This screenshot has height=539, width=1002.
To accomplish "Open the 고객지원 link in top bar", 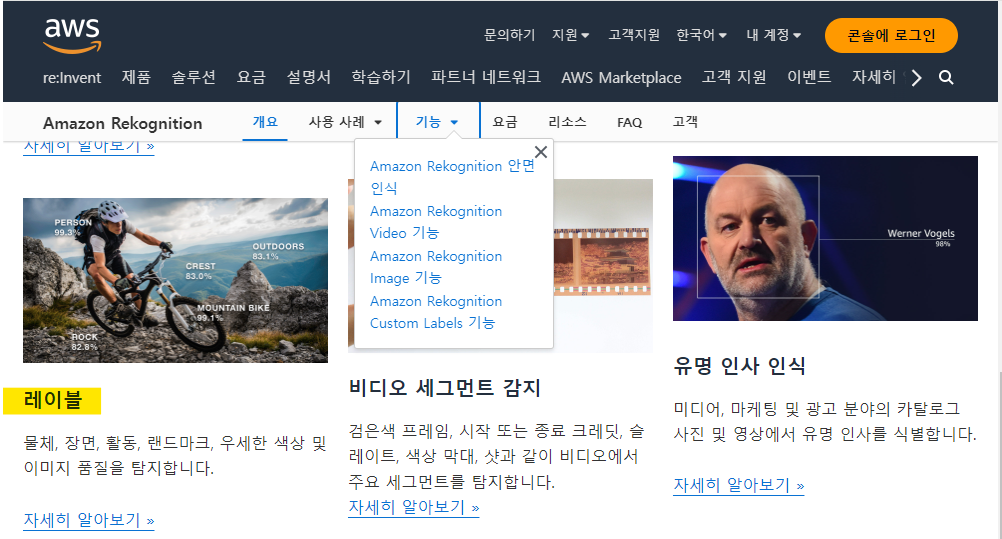I will (633, 35).
